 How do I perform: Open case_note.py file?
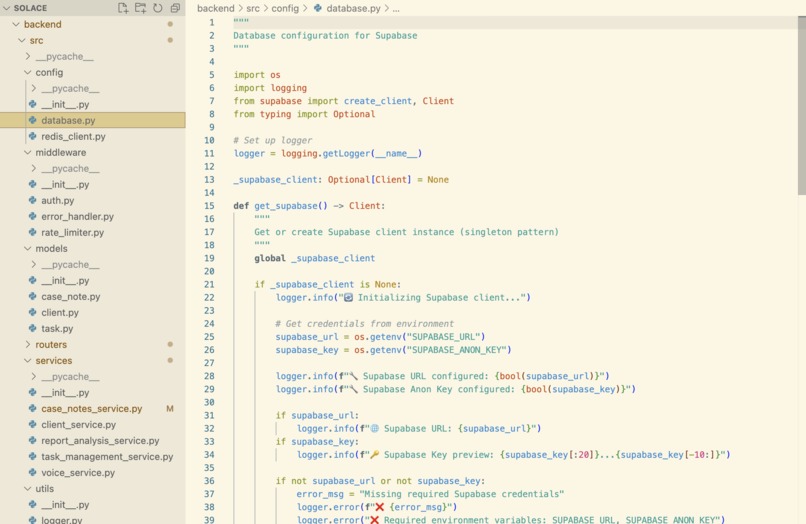click(70, 297)
